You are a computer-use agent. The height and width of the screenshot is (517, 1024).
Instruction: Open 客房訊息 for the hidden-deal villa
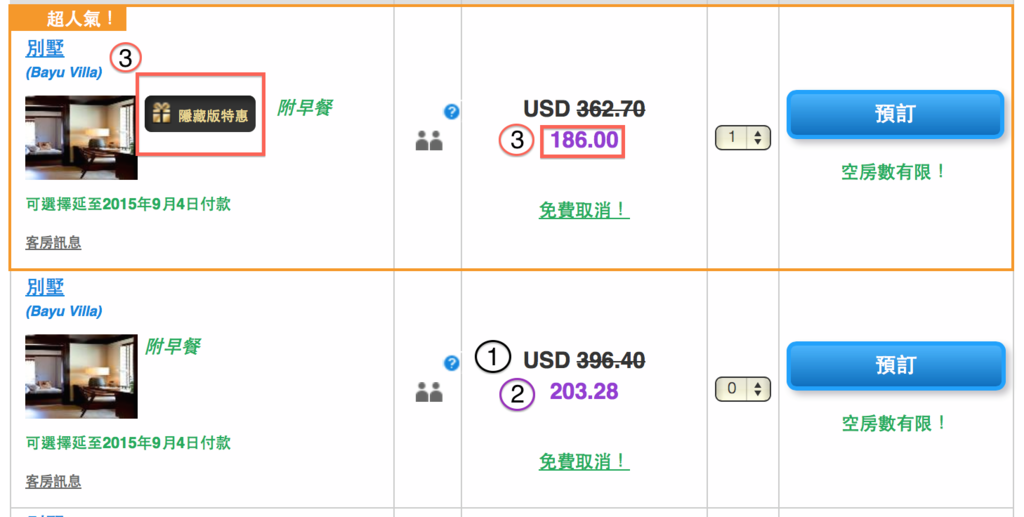pyautogui.click(x=53, y=242)
